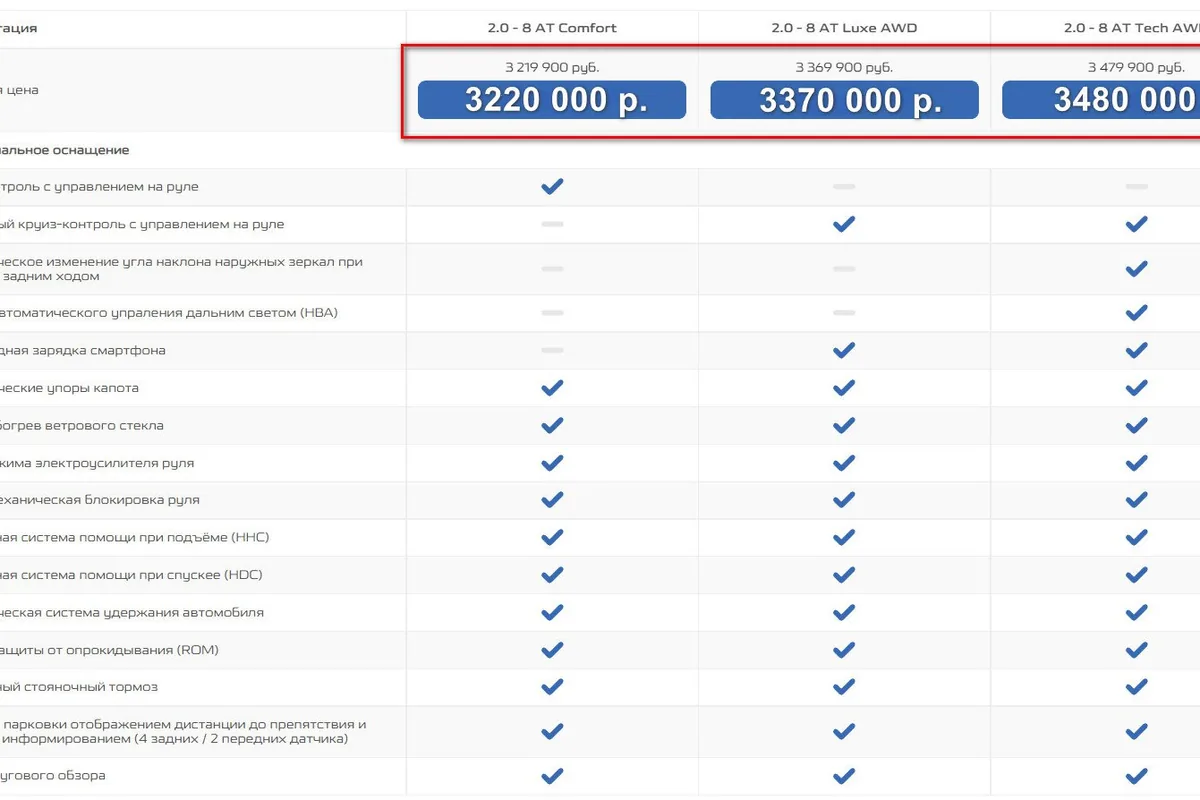The image size is (1200, 800).
Task: Click Luxe AWD dash in HBA row
Action: (844, 313)
